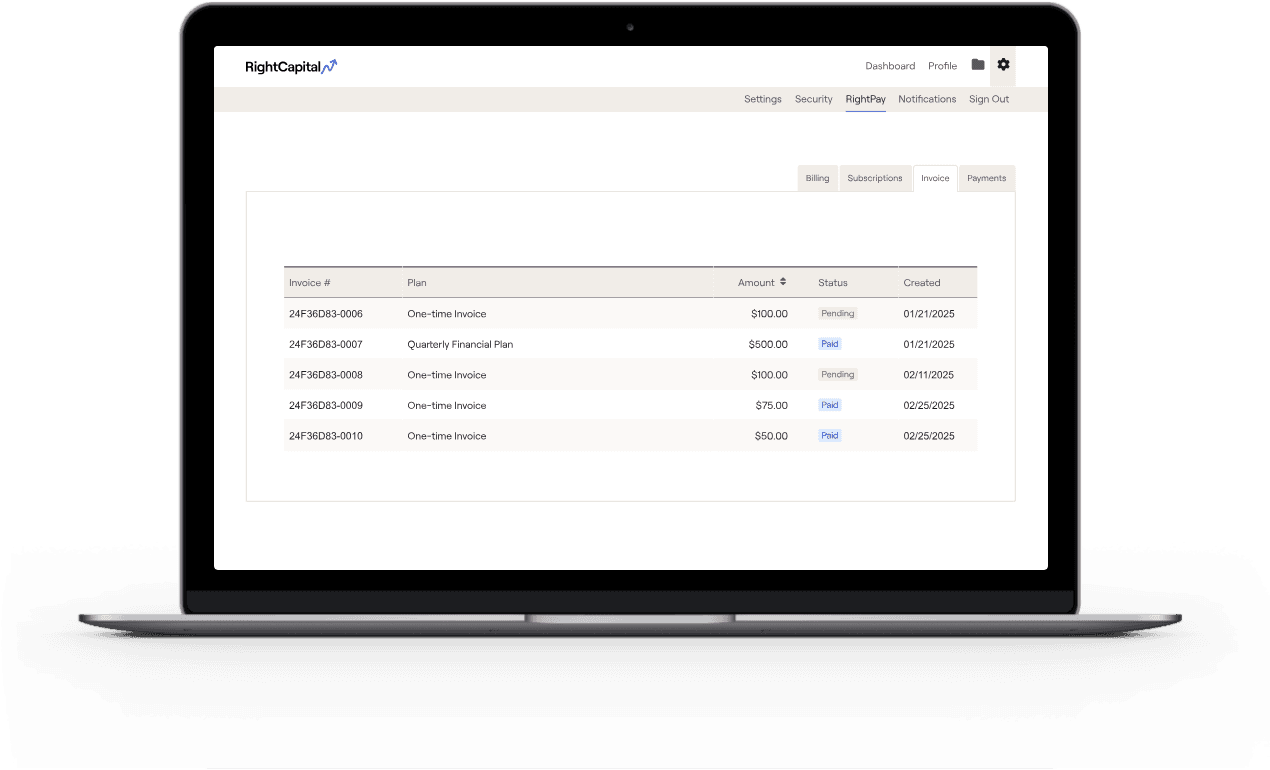Open the folder icon in header
The width and height of the screenshot is (1270, 770).
tap(978, 65)
